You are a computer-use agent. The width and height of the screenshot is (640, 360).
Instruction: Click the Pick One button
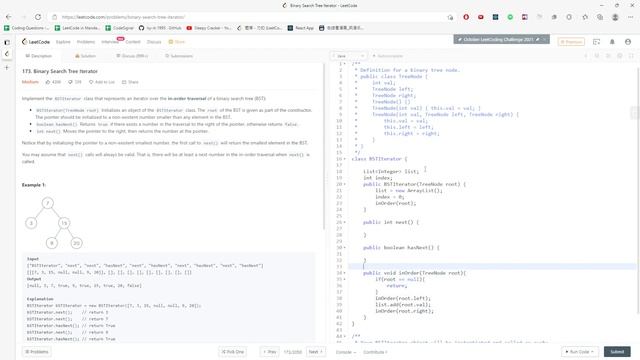(x=233, y=351)
